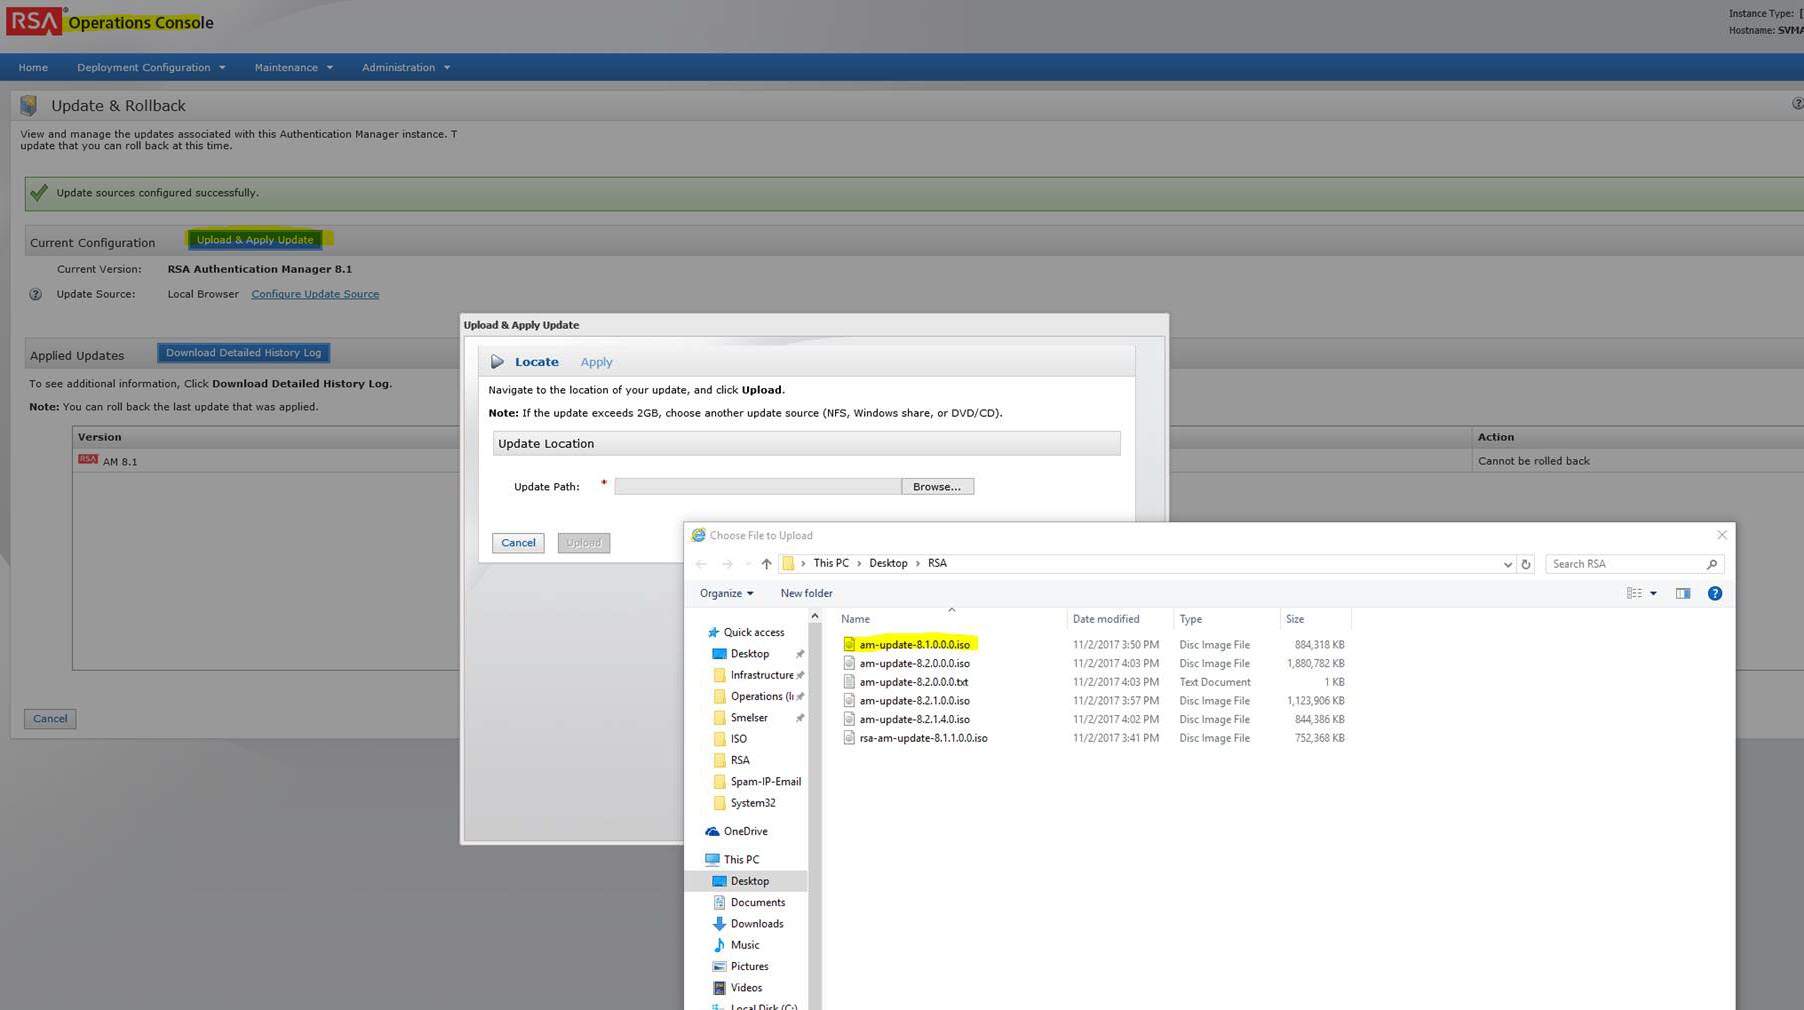
Task: Click the Configure Update Source link
Action: 315,294
